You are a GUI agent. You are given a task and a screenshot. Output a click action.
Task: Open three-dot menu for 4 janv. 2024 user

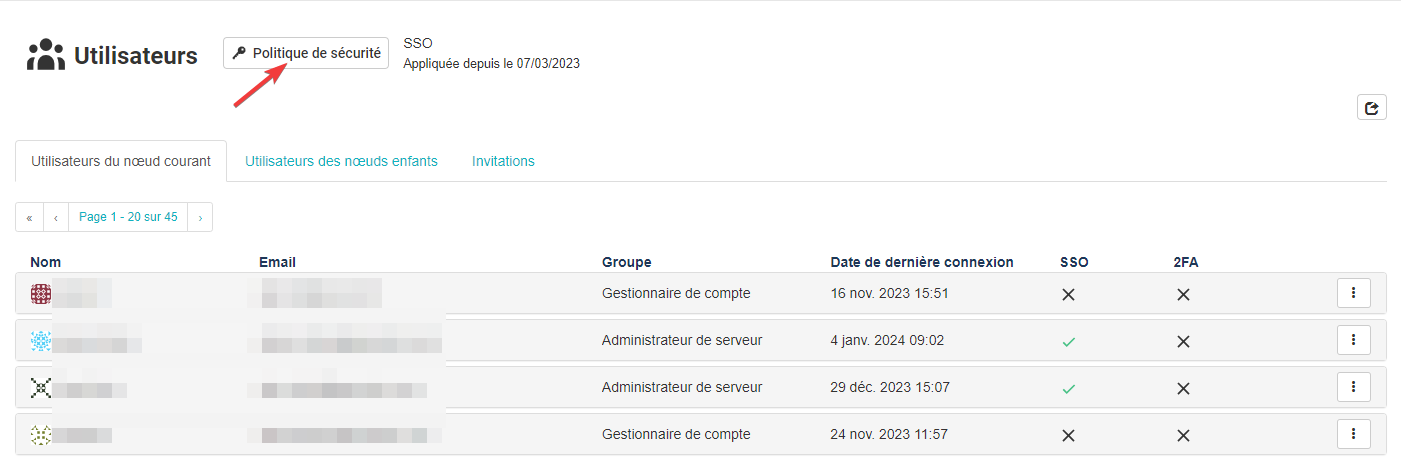[1353, 340]
